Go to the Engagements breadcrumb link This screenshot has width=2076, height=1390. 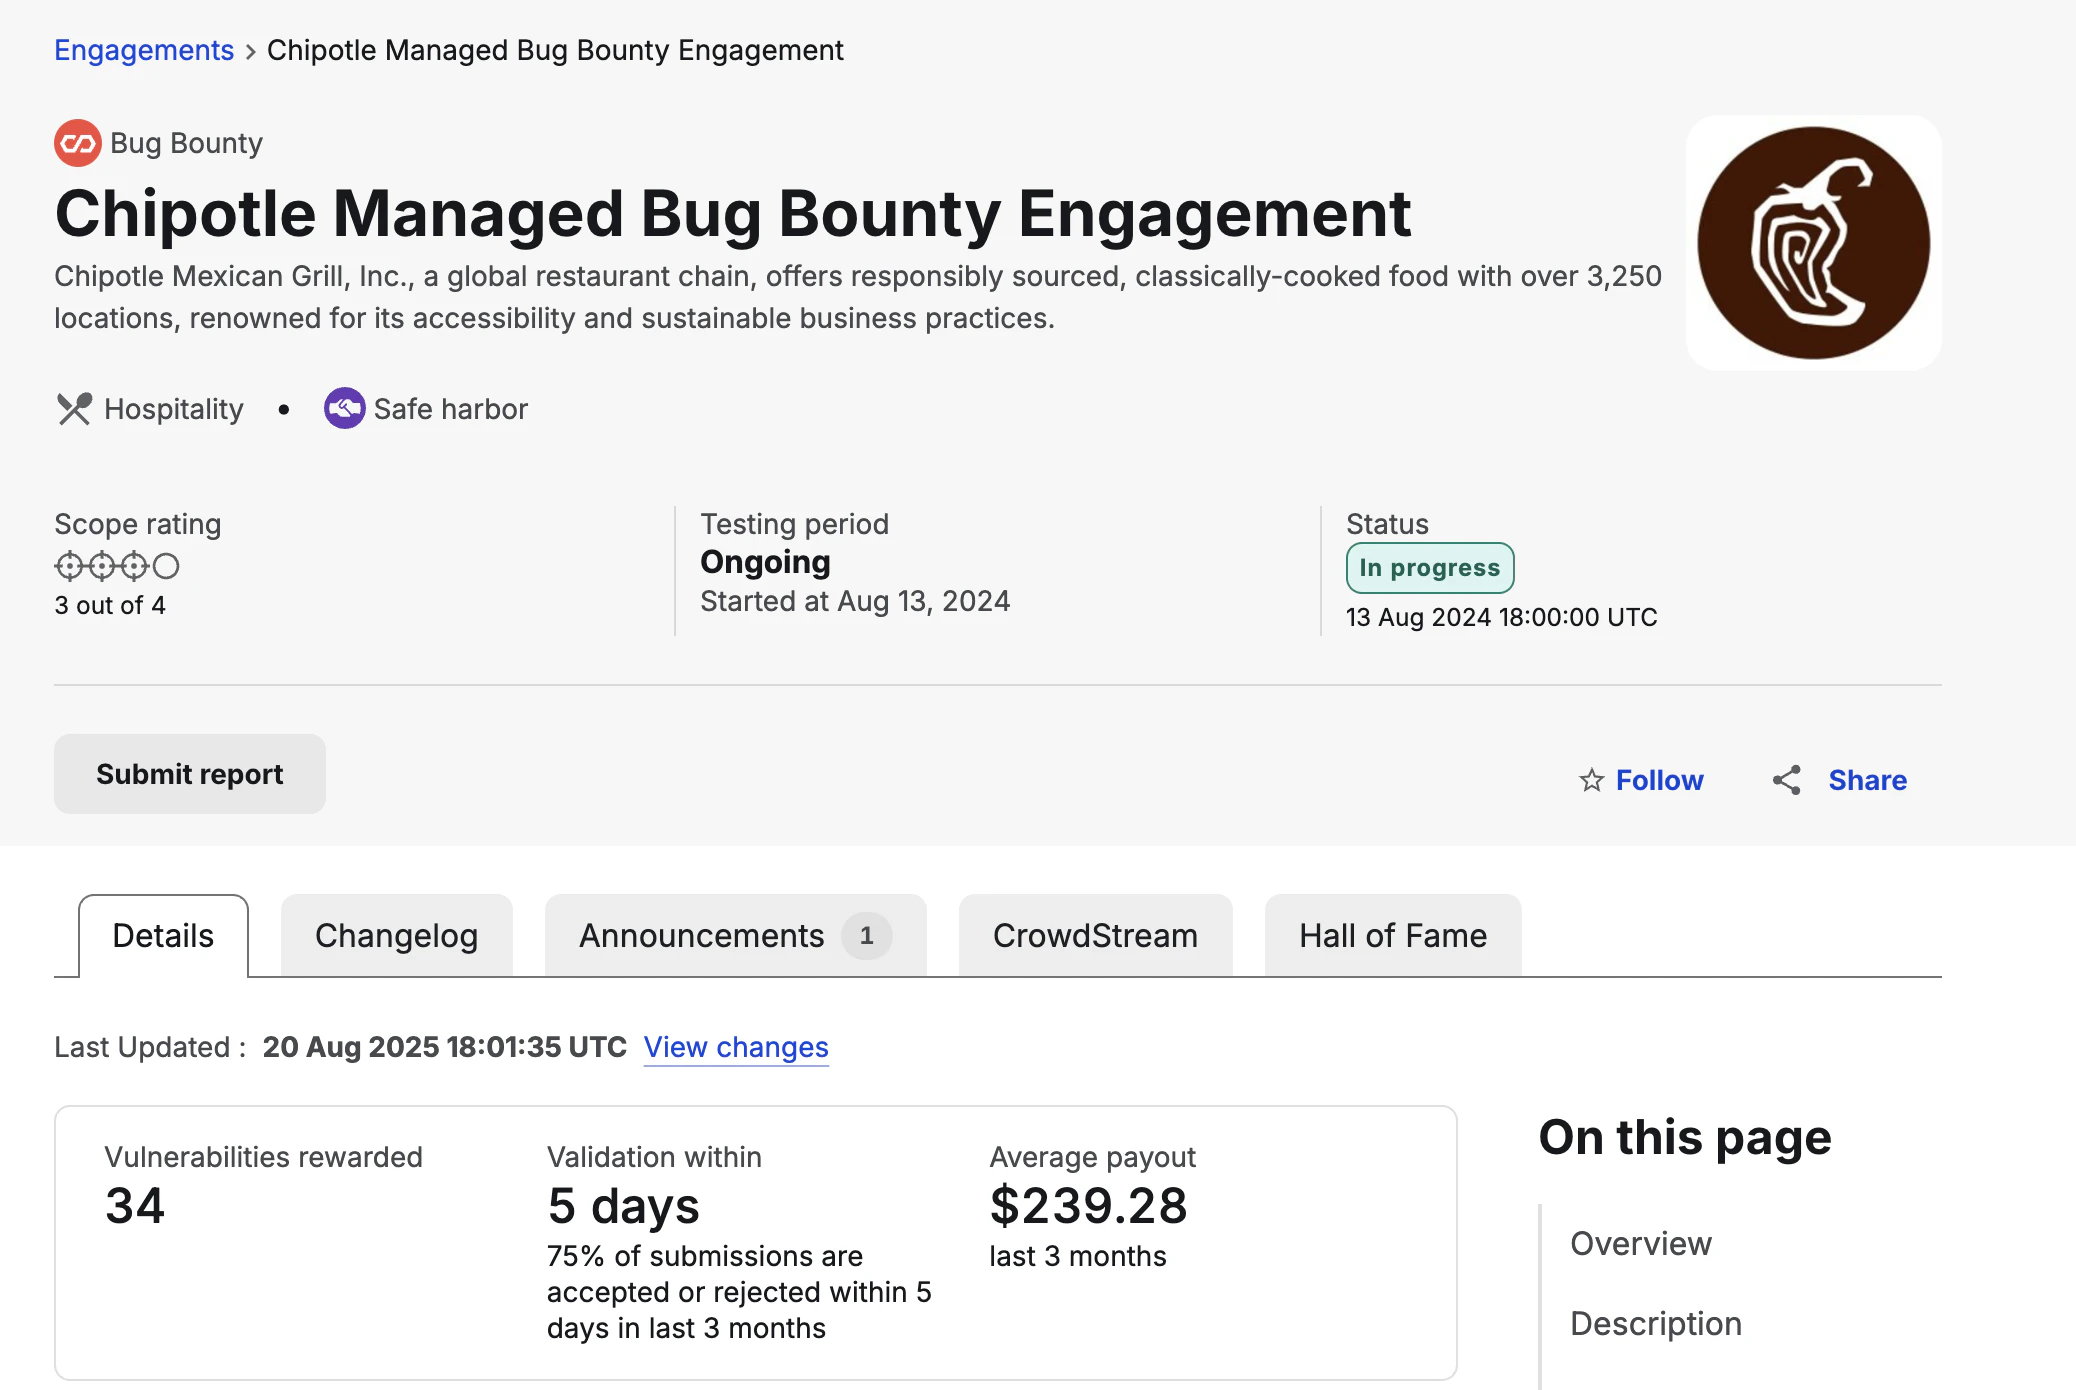click(x=144, y=50)
